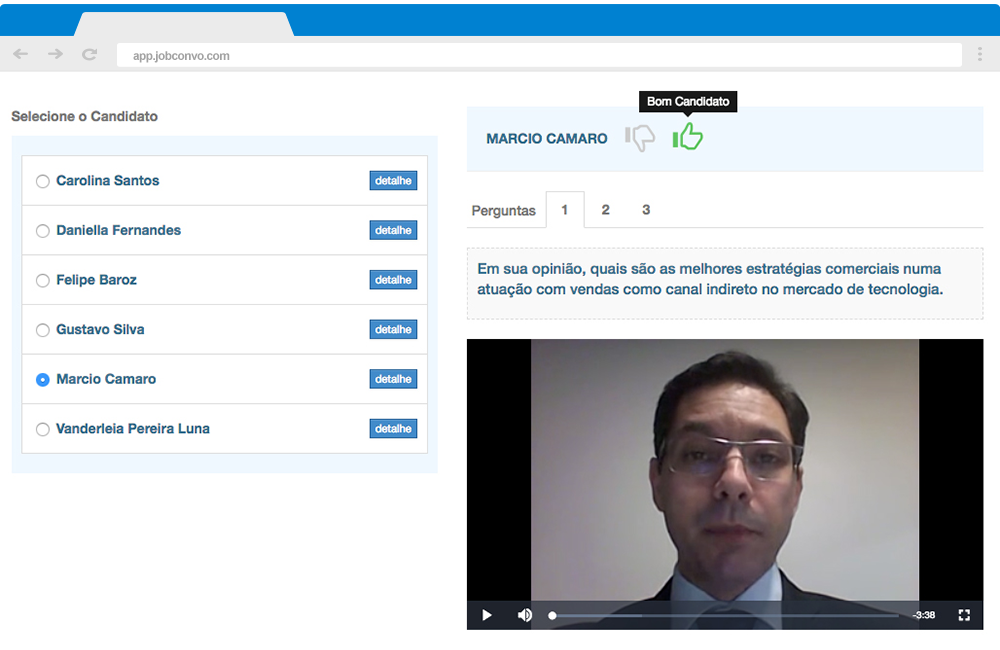Click the Carolina Santos name
Viewport: 1000px width, 650px height.
pyautogui.click(x=108, y=181)
